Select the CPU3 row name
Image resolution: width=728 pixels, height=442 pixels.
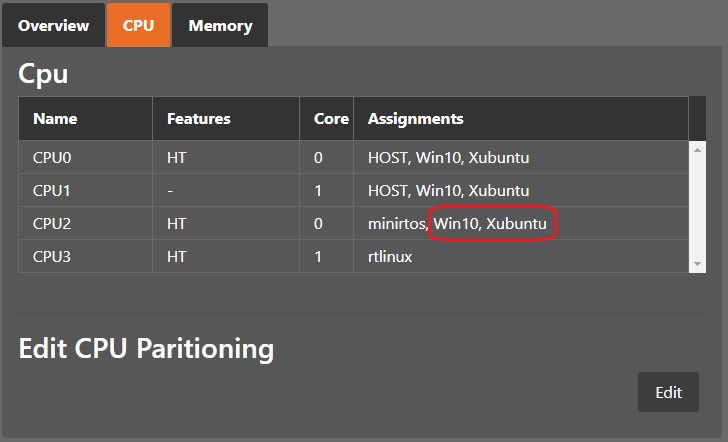tap(51, 257)
